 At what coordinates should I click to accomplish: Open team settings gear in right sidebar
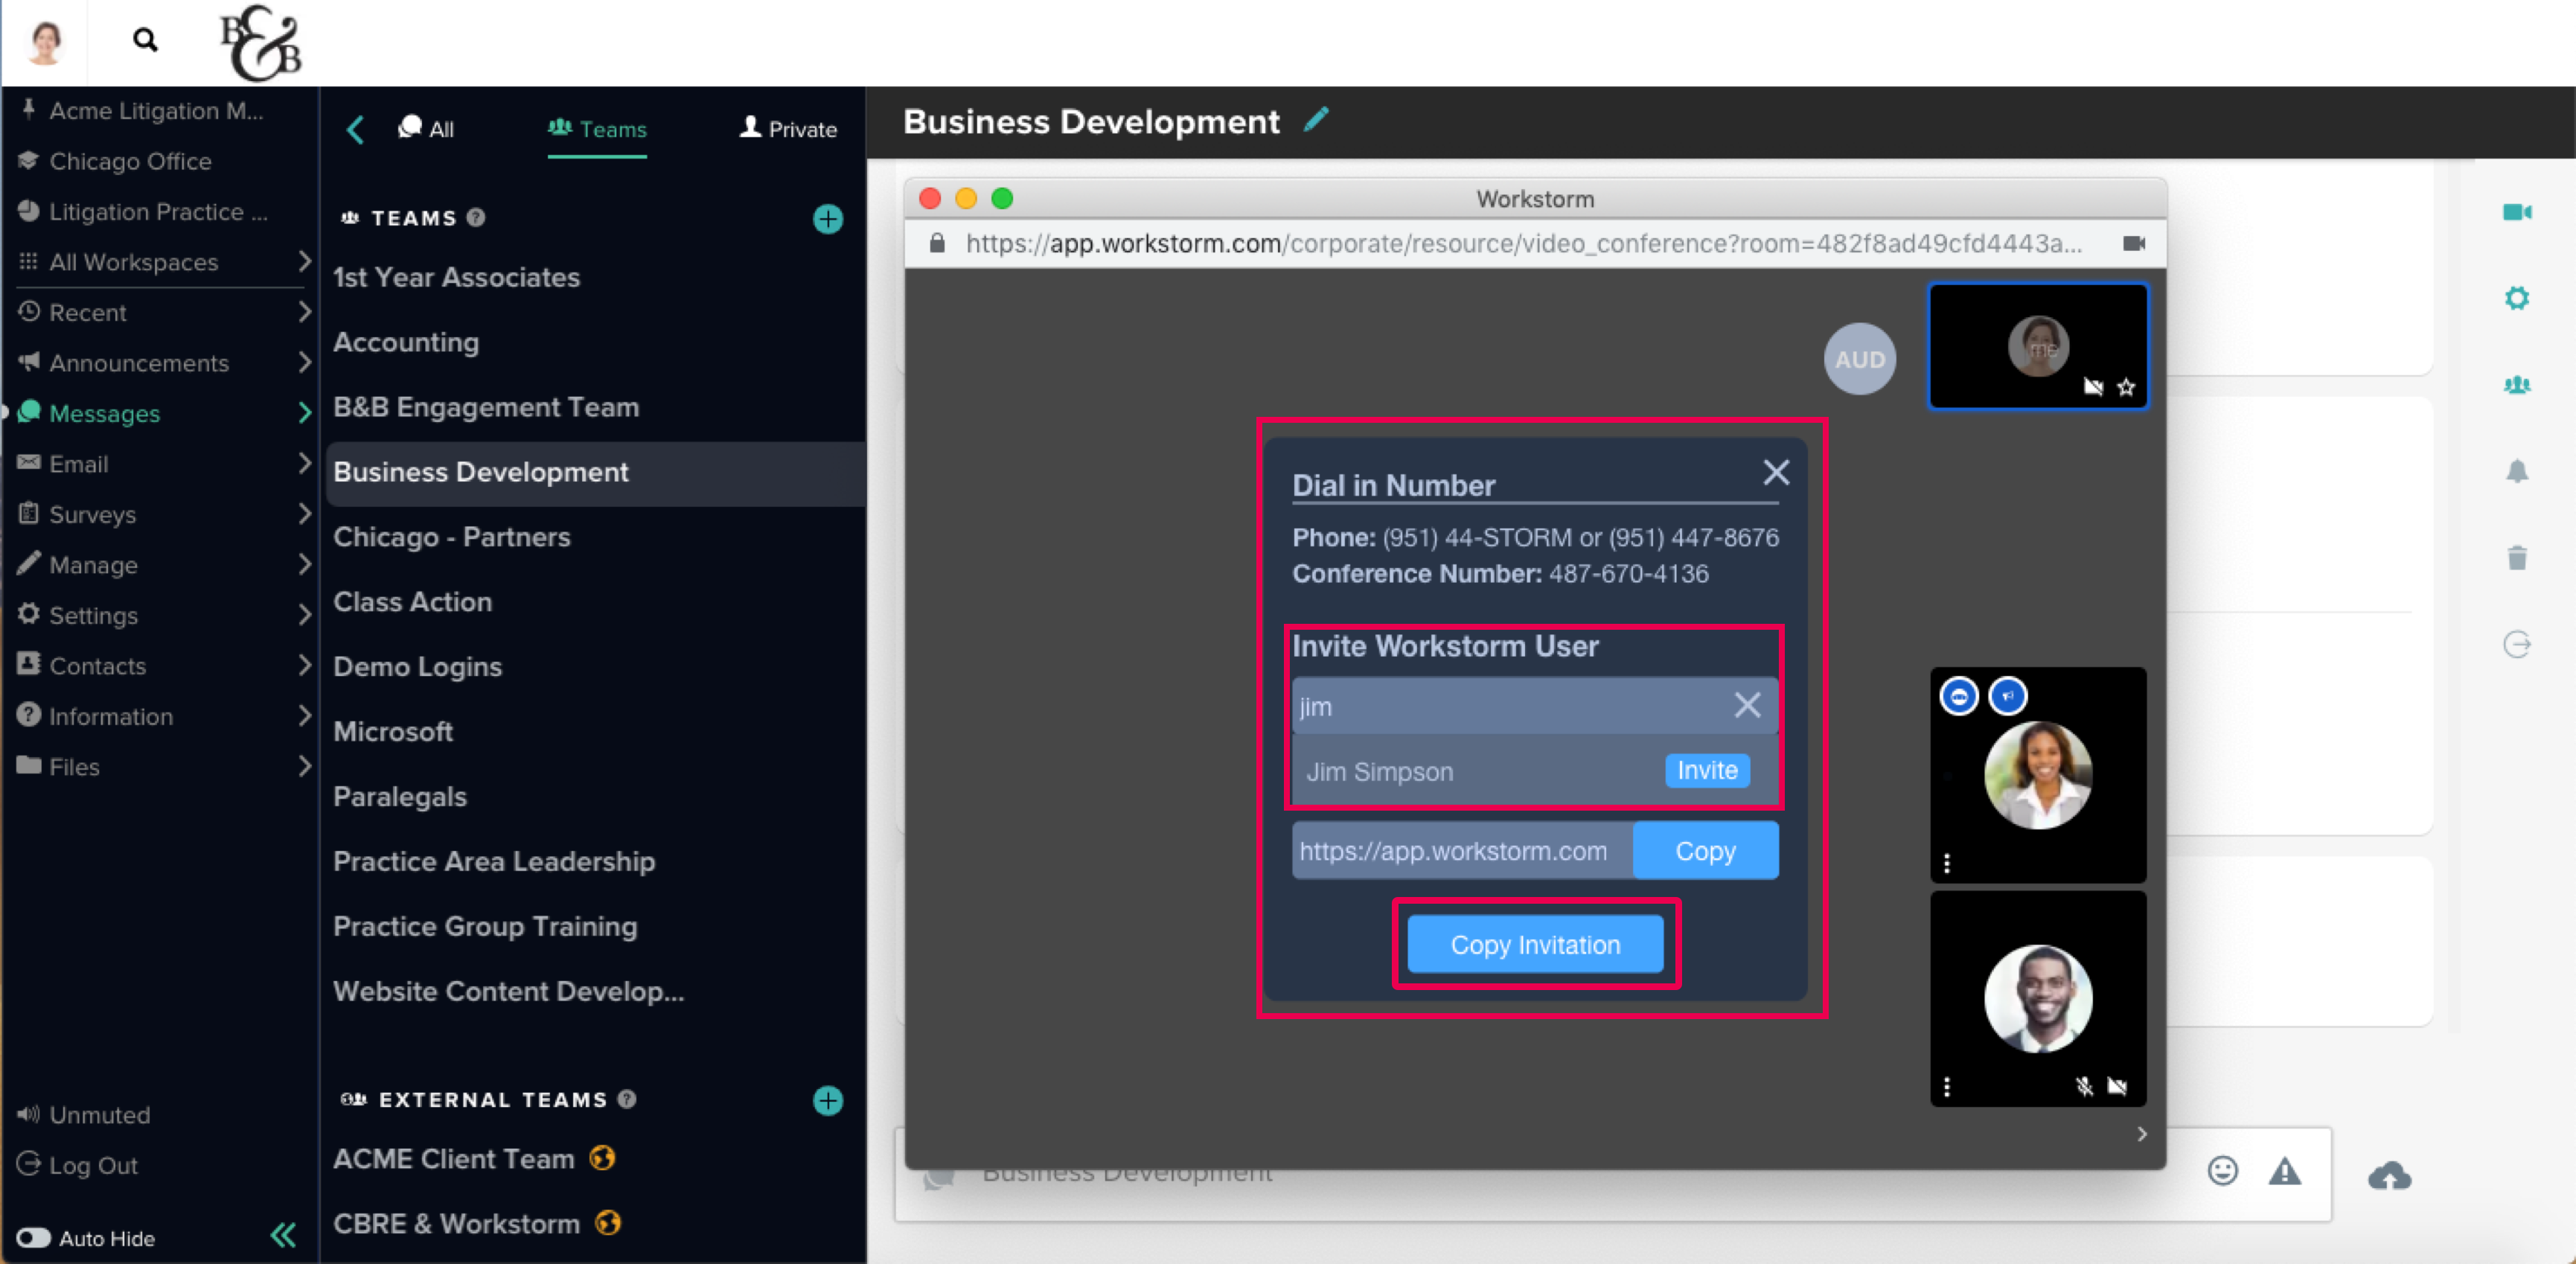pyautogui.click(x=2517, y=298)
